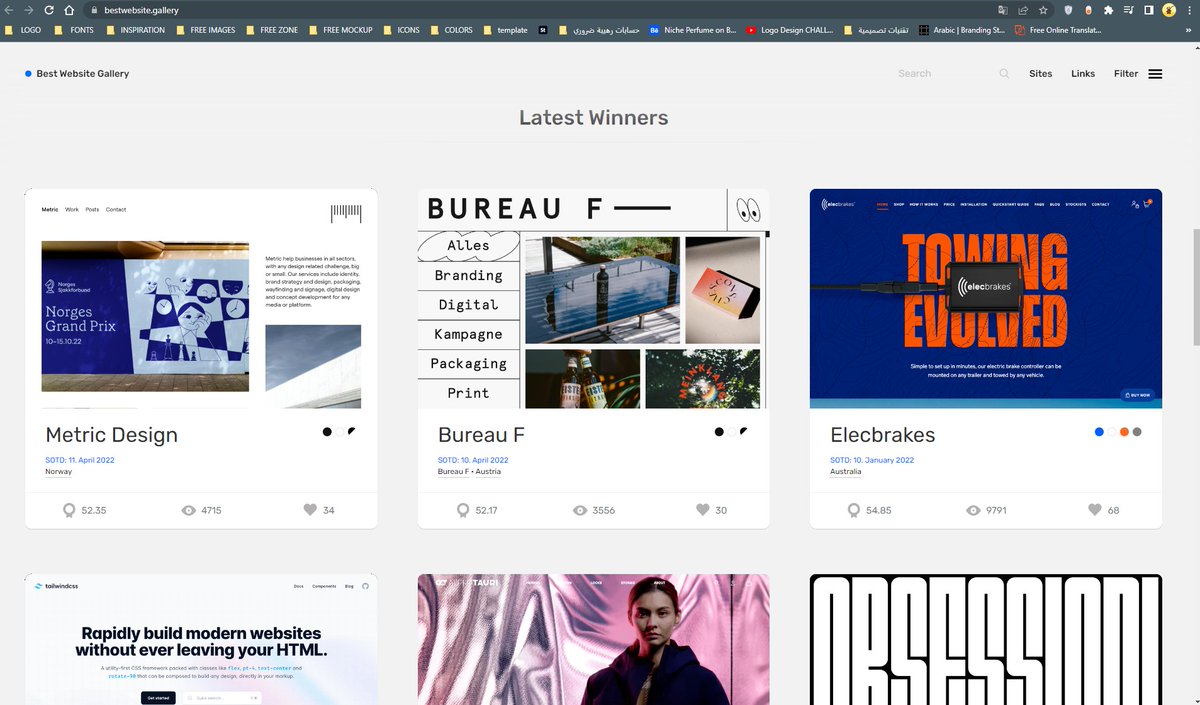1200x705 pixels.
Task: Share this page from the address bar
Action: (x=1023, y=10)
